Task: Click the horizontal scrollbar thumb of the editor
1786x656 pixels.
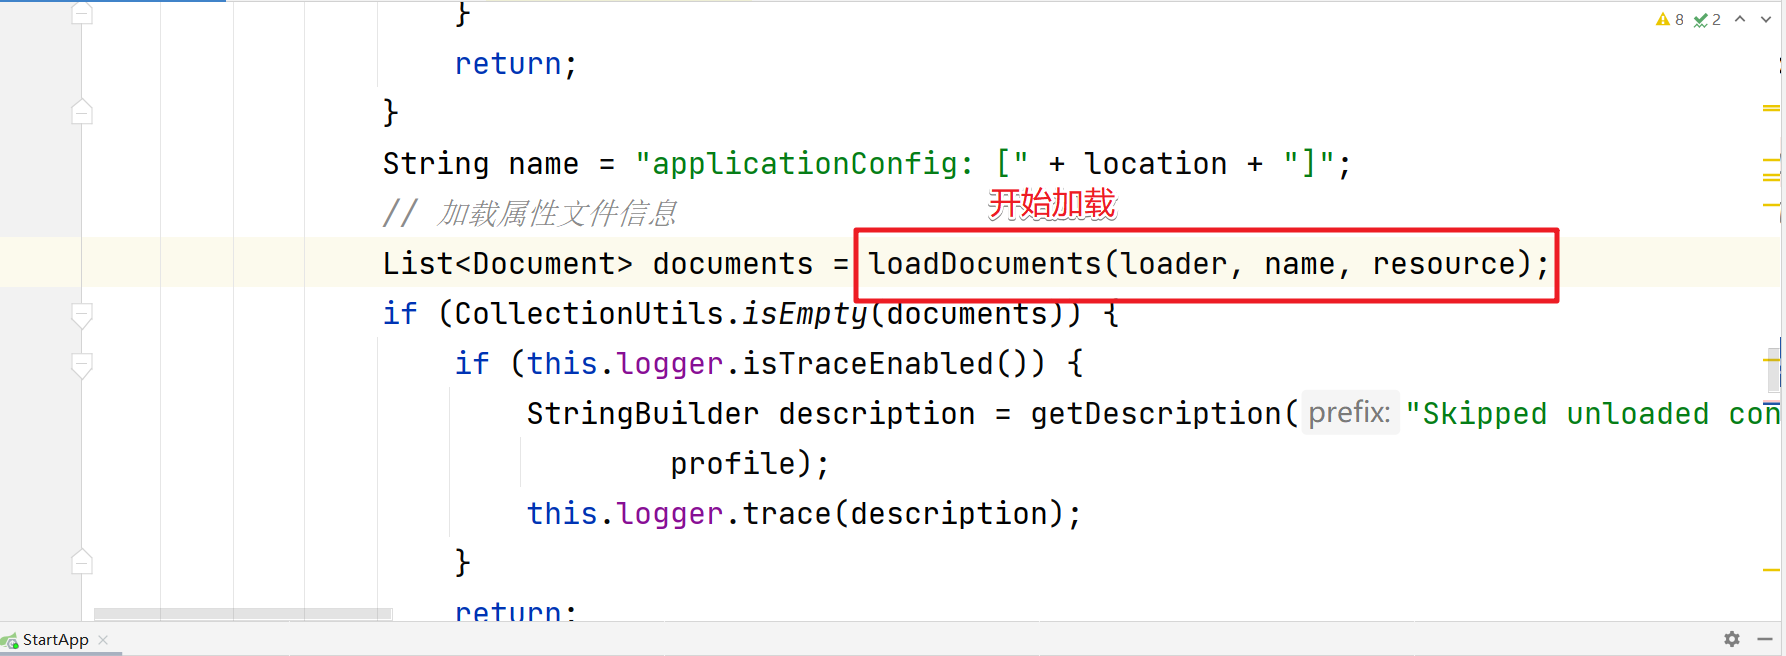Action: 243,613
